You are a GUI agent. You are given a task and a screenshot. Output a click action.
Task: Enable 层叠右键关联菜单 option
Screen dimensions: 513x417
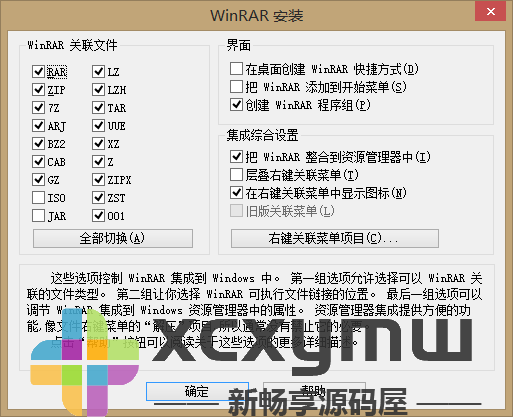point(236,174)
